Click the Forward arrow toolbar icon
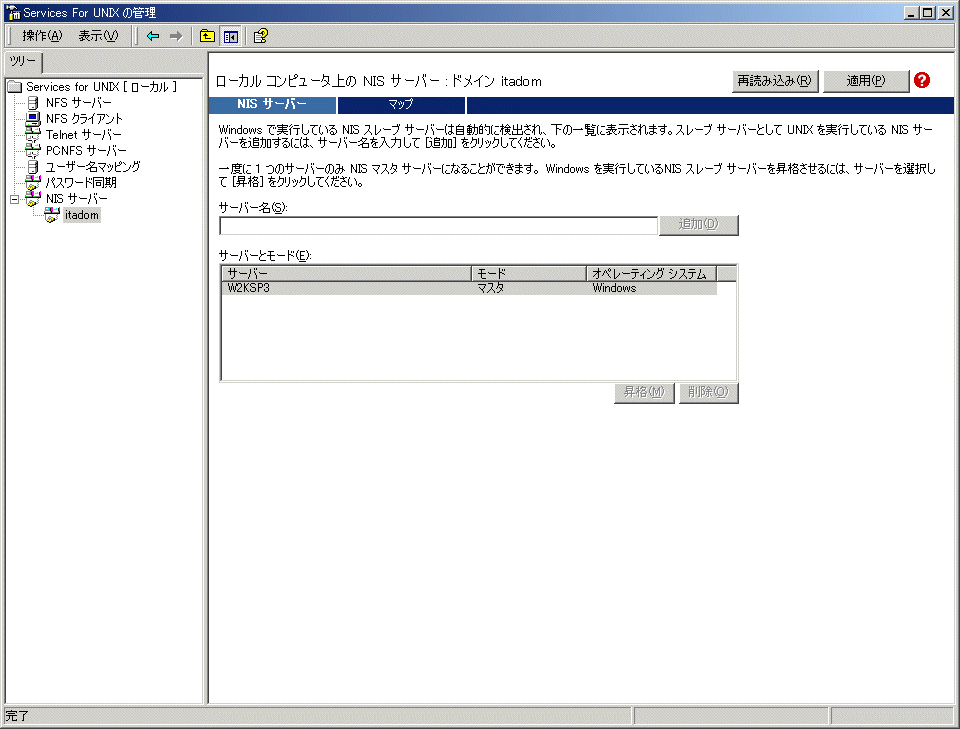The height and width of the screenshot is (729, 960). [x=176, y=36]
